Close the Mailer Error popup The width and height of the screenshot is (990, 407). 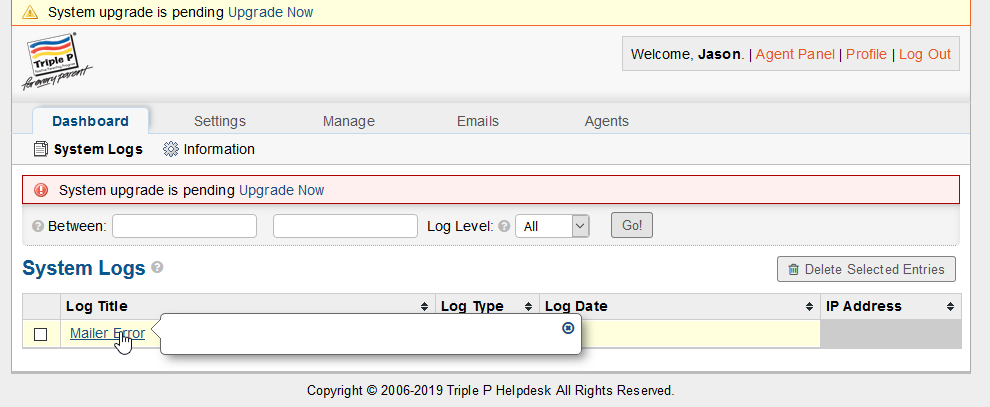tap(568, 327)
